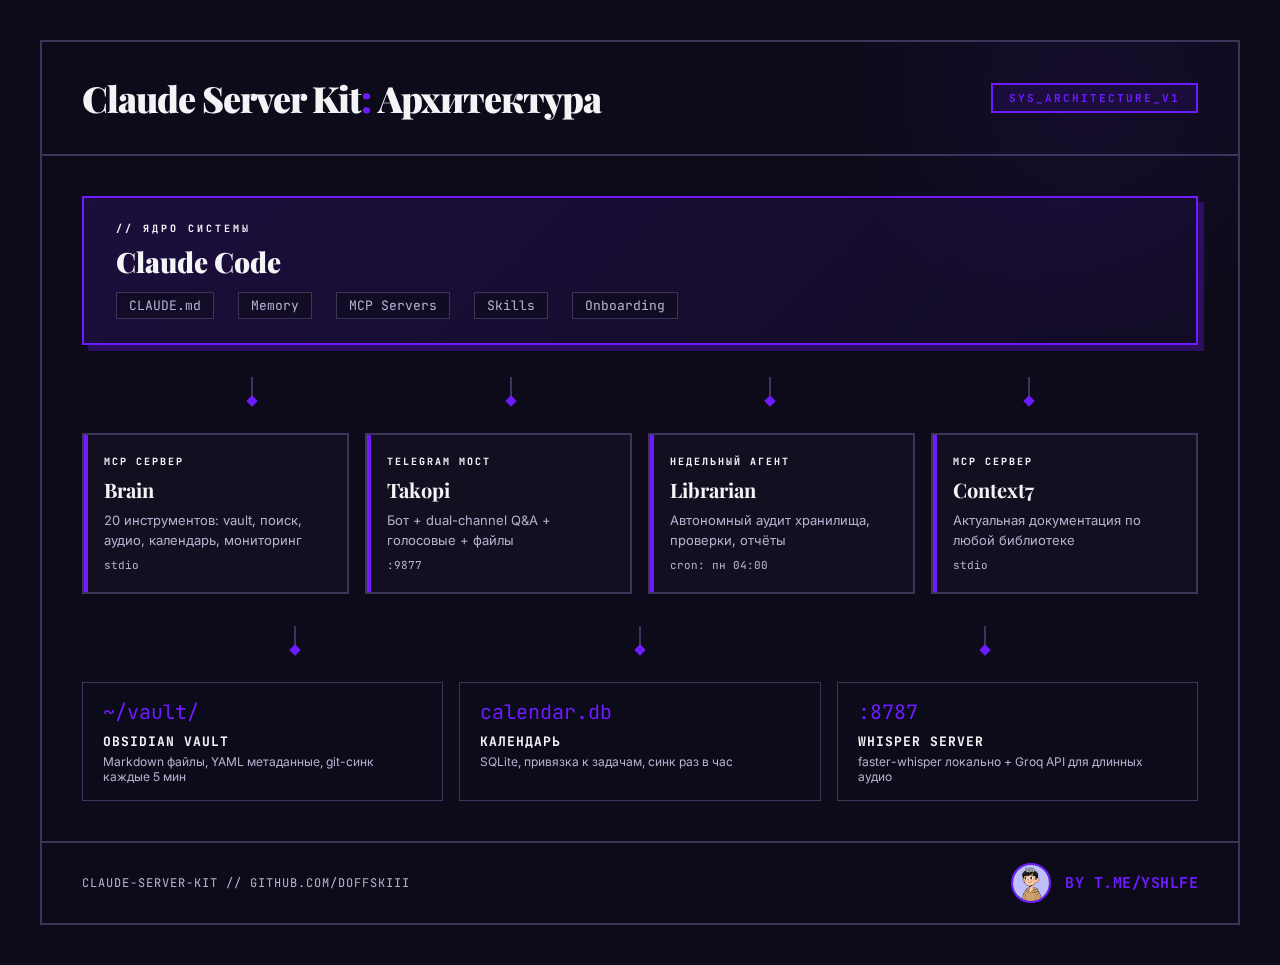
Task: Click the Takopi 'Бот + dual-channel Q&A' text
Action: pos(468,530)
